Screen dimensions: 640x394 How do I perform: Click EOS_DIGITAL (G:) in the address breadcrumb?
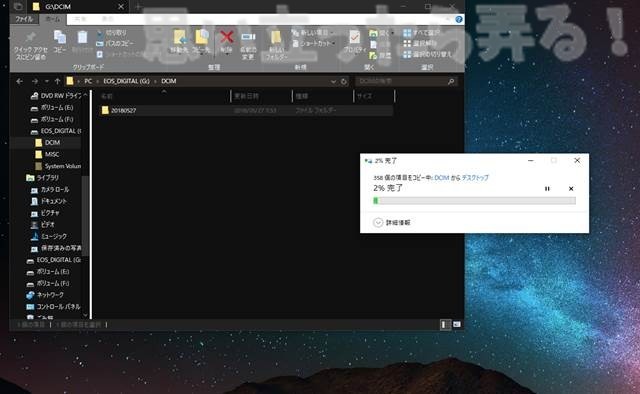click(x=127, y=81)
